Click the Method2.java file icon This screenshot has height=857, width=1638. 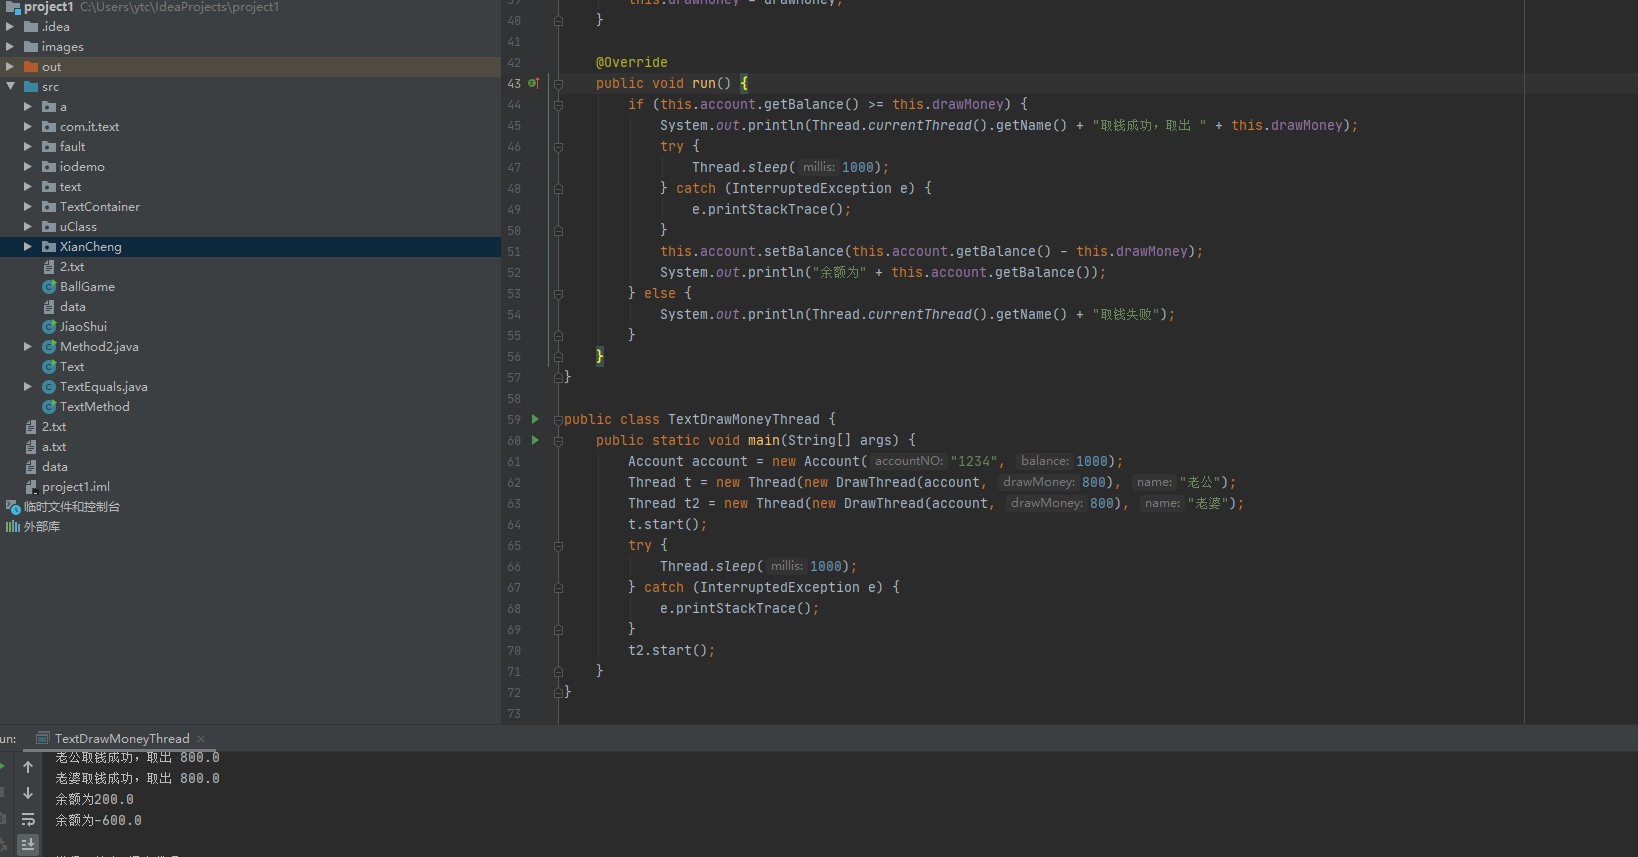[x=49, y=347]
